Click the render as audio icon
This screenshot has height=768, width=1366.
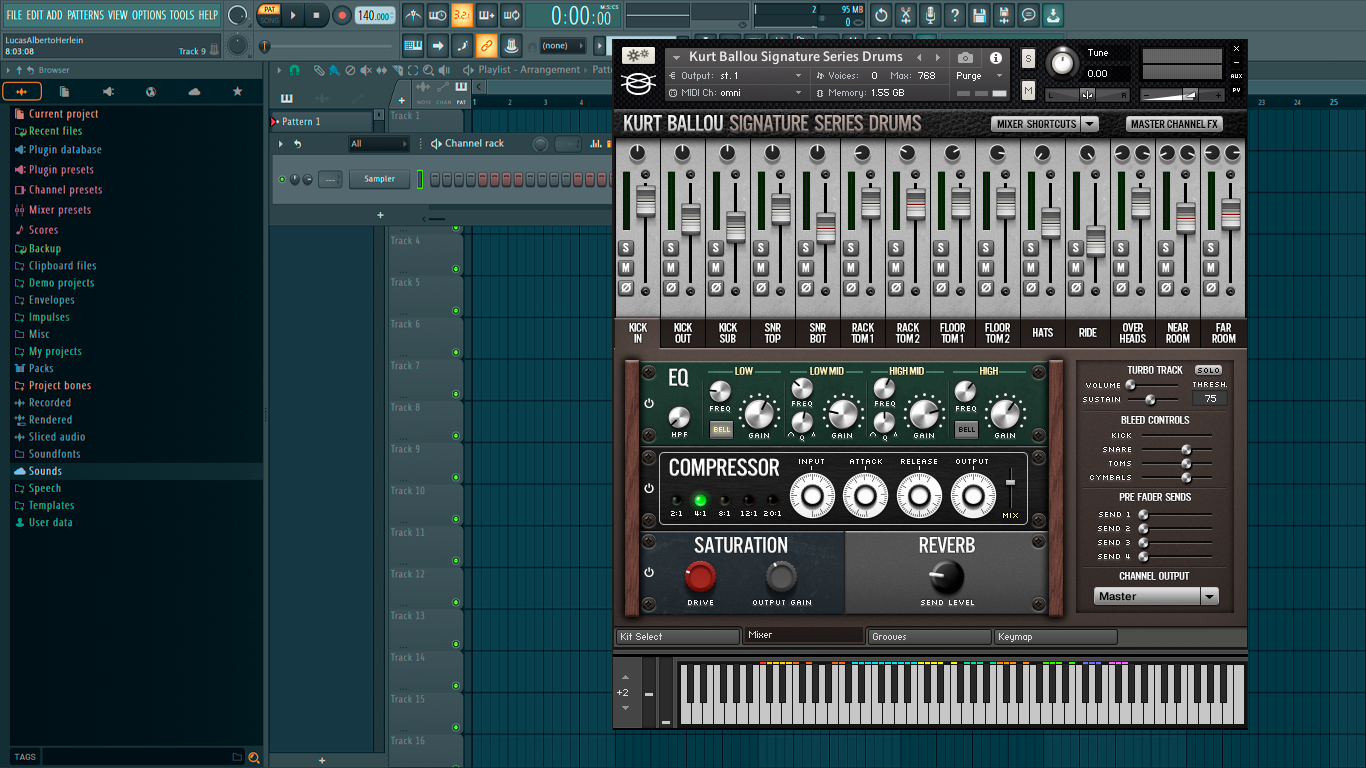[x=1004, y=15]
